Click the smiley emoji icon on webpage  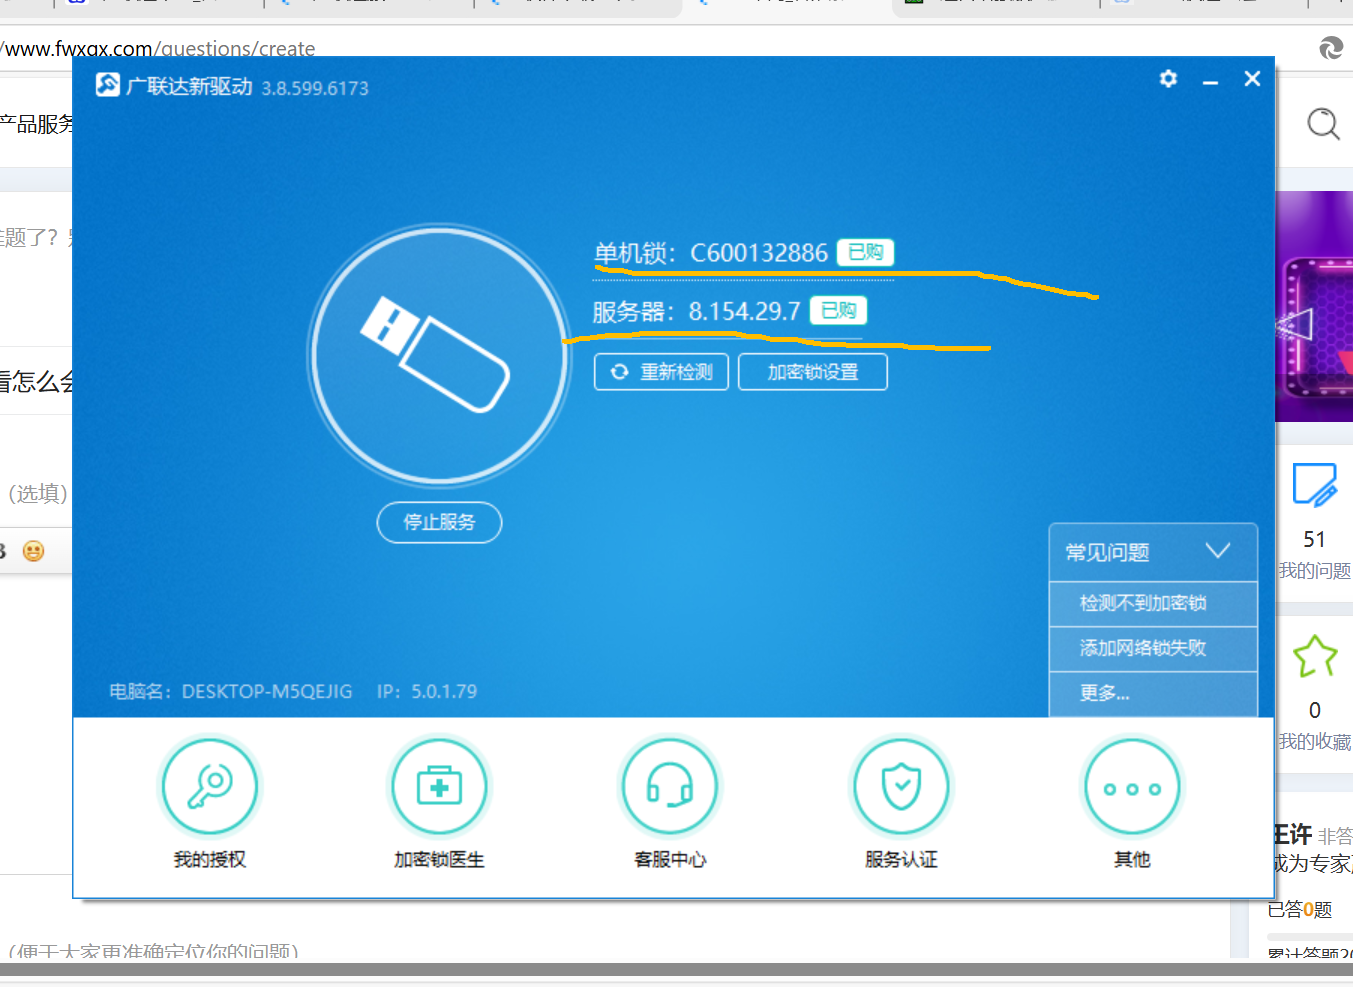pyautogui.click(x=33, y=551)
